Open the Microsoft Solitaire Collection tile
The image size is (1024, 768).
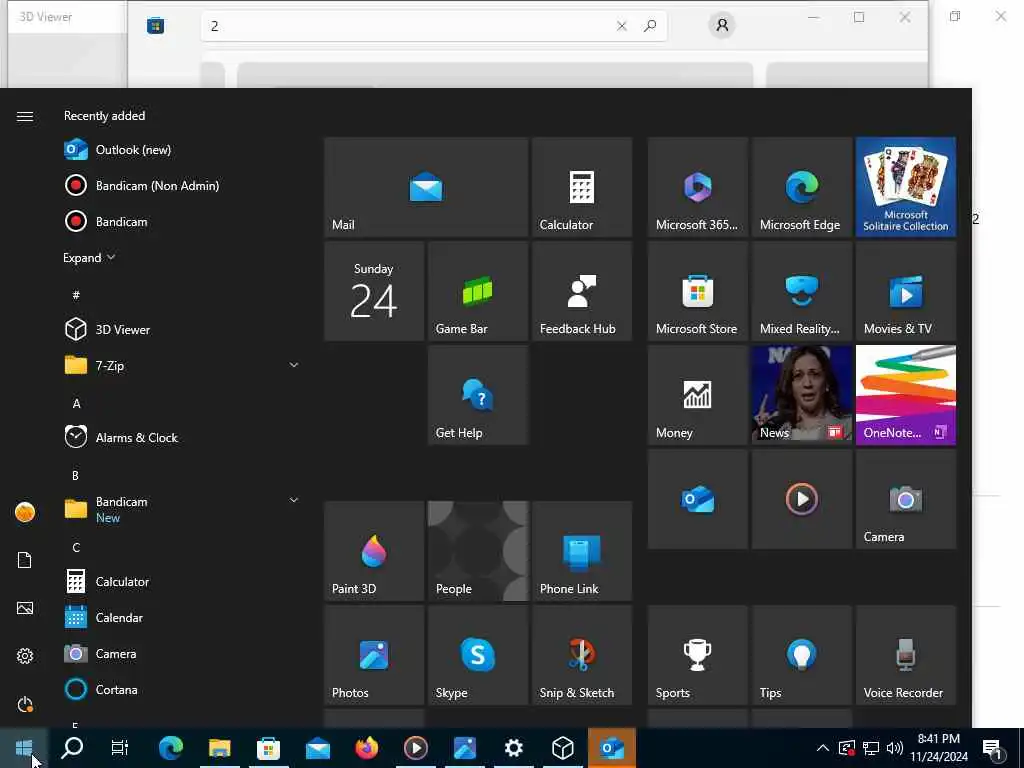pos(906,187)
